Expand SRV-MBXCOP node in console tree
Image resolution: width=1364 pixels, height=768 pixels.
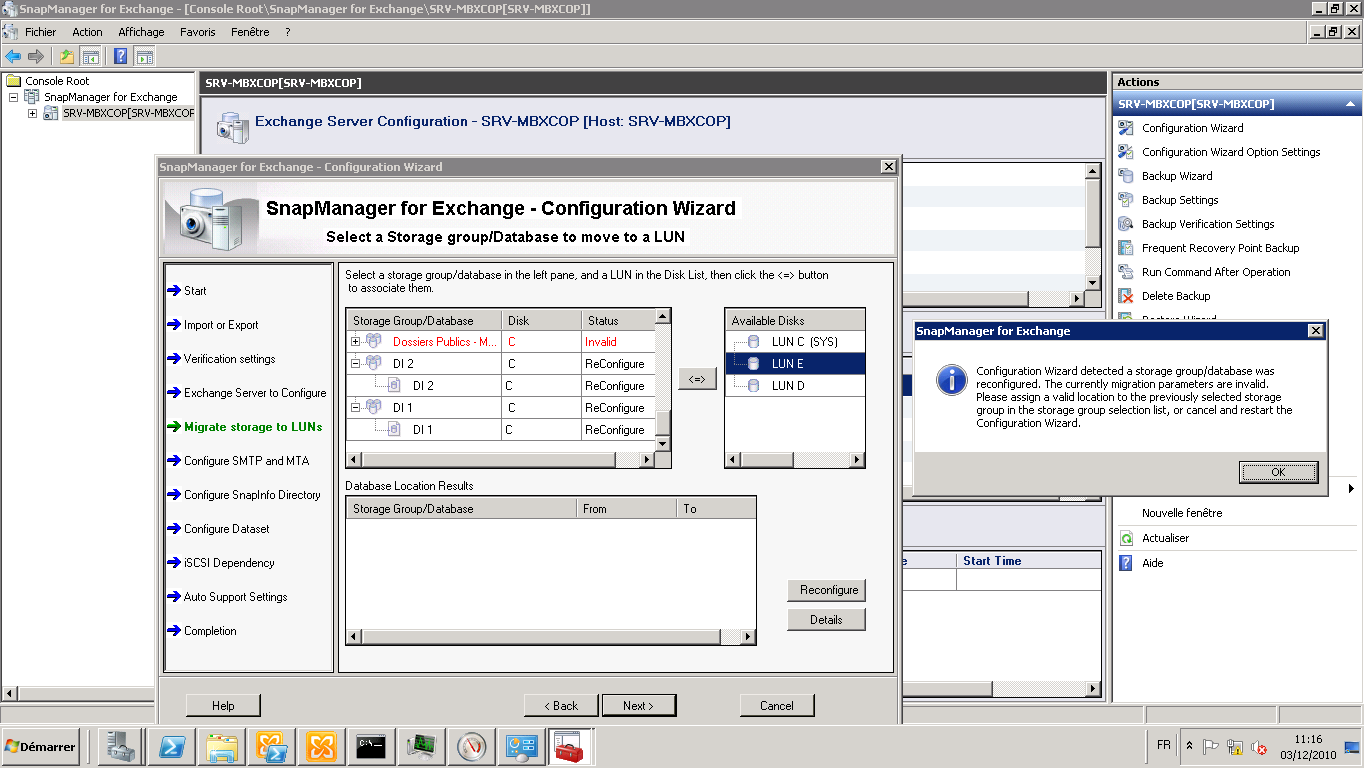pyautogui.click(x=32, y=113)
